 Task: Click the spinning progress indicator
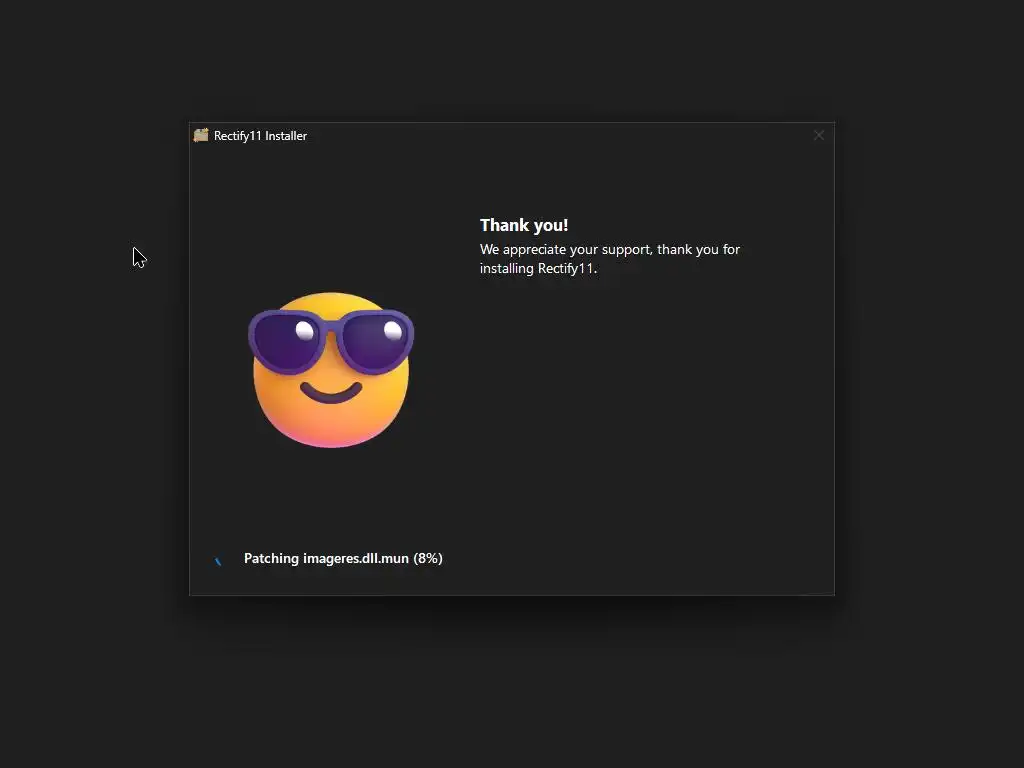coord(219,559)
